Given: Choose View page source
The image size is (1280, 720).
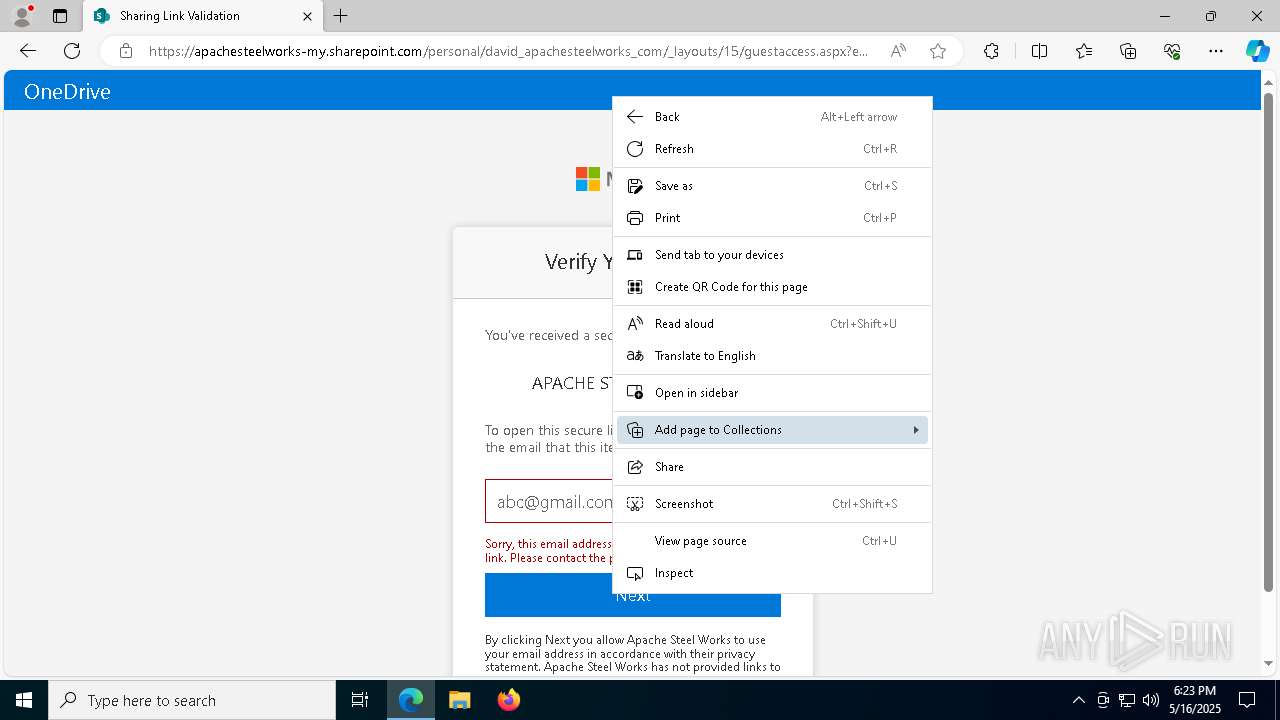Looking at the screenshot, I should (x=772, y=541).
